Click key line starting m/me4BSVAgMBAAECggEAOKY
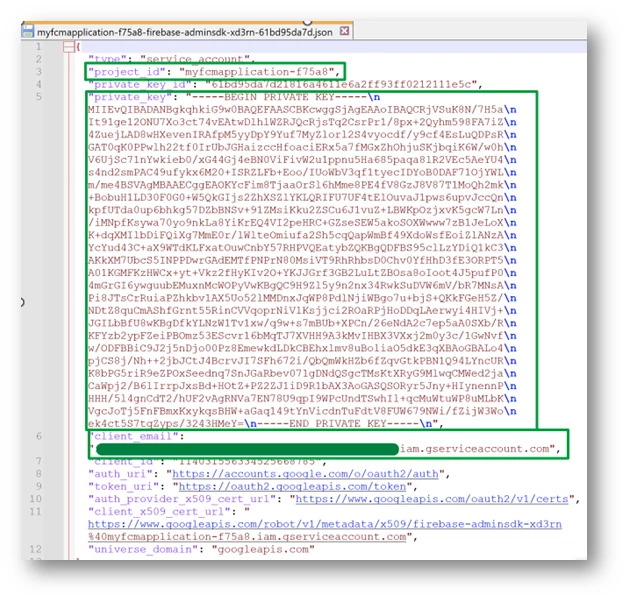 coord(302,185)
